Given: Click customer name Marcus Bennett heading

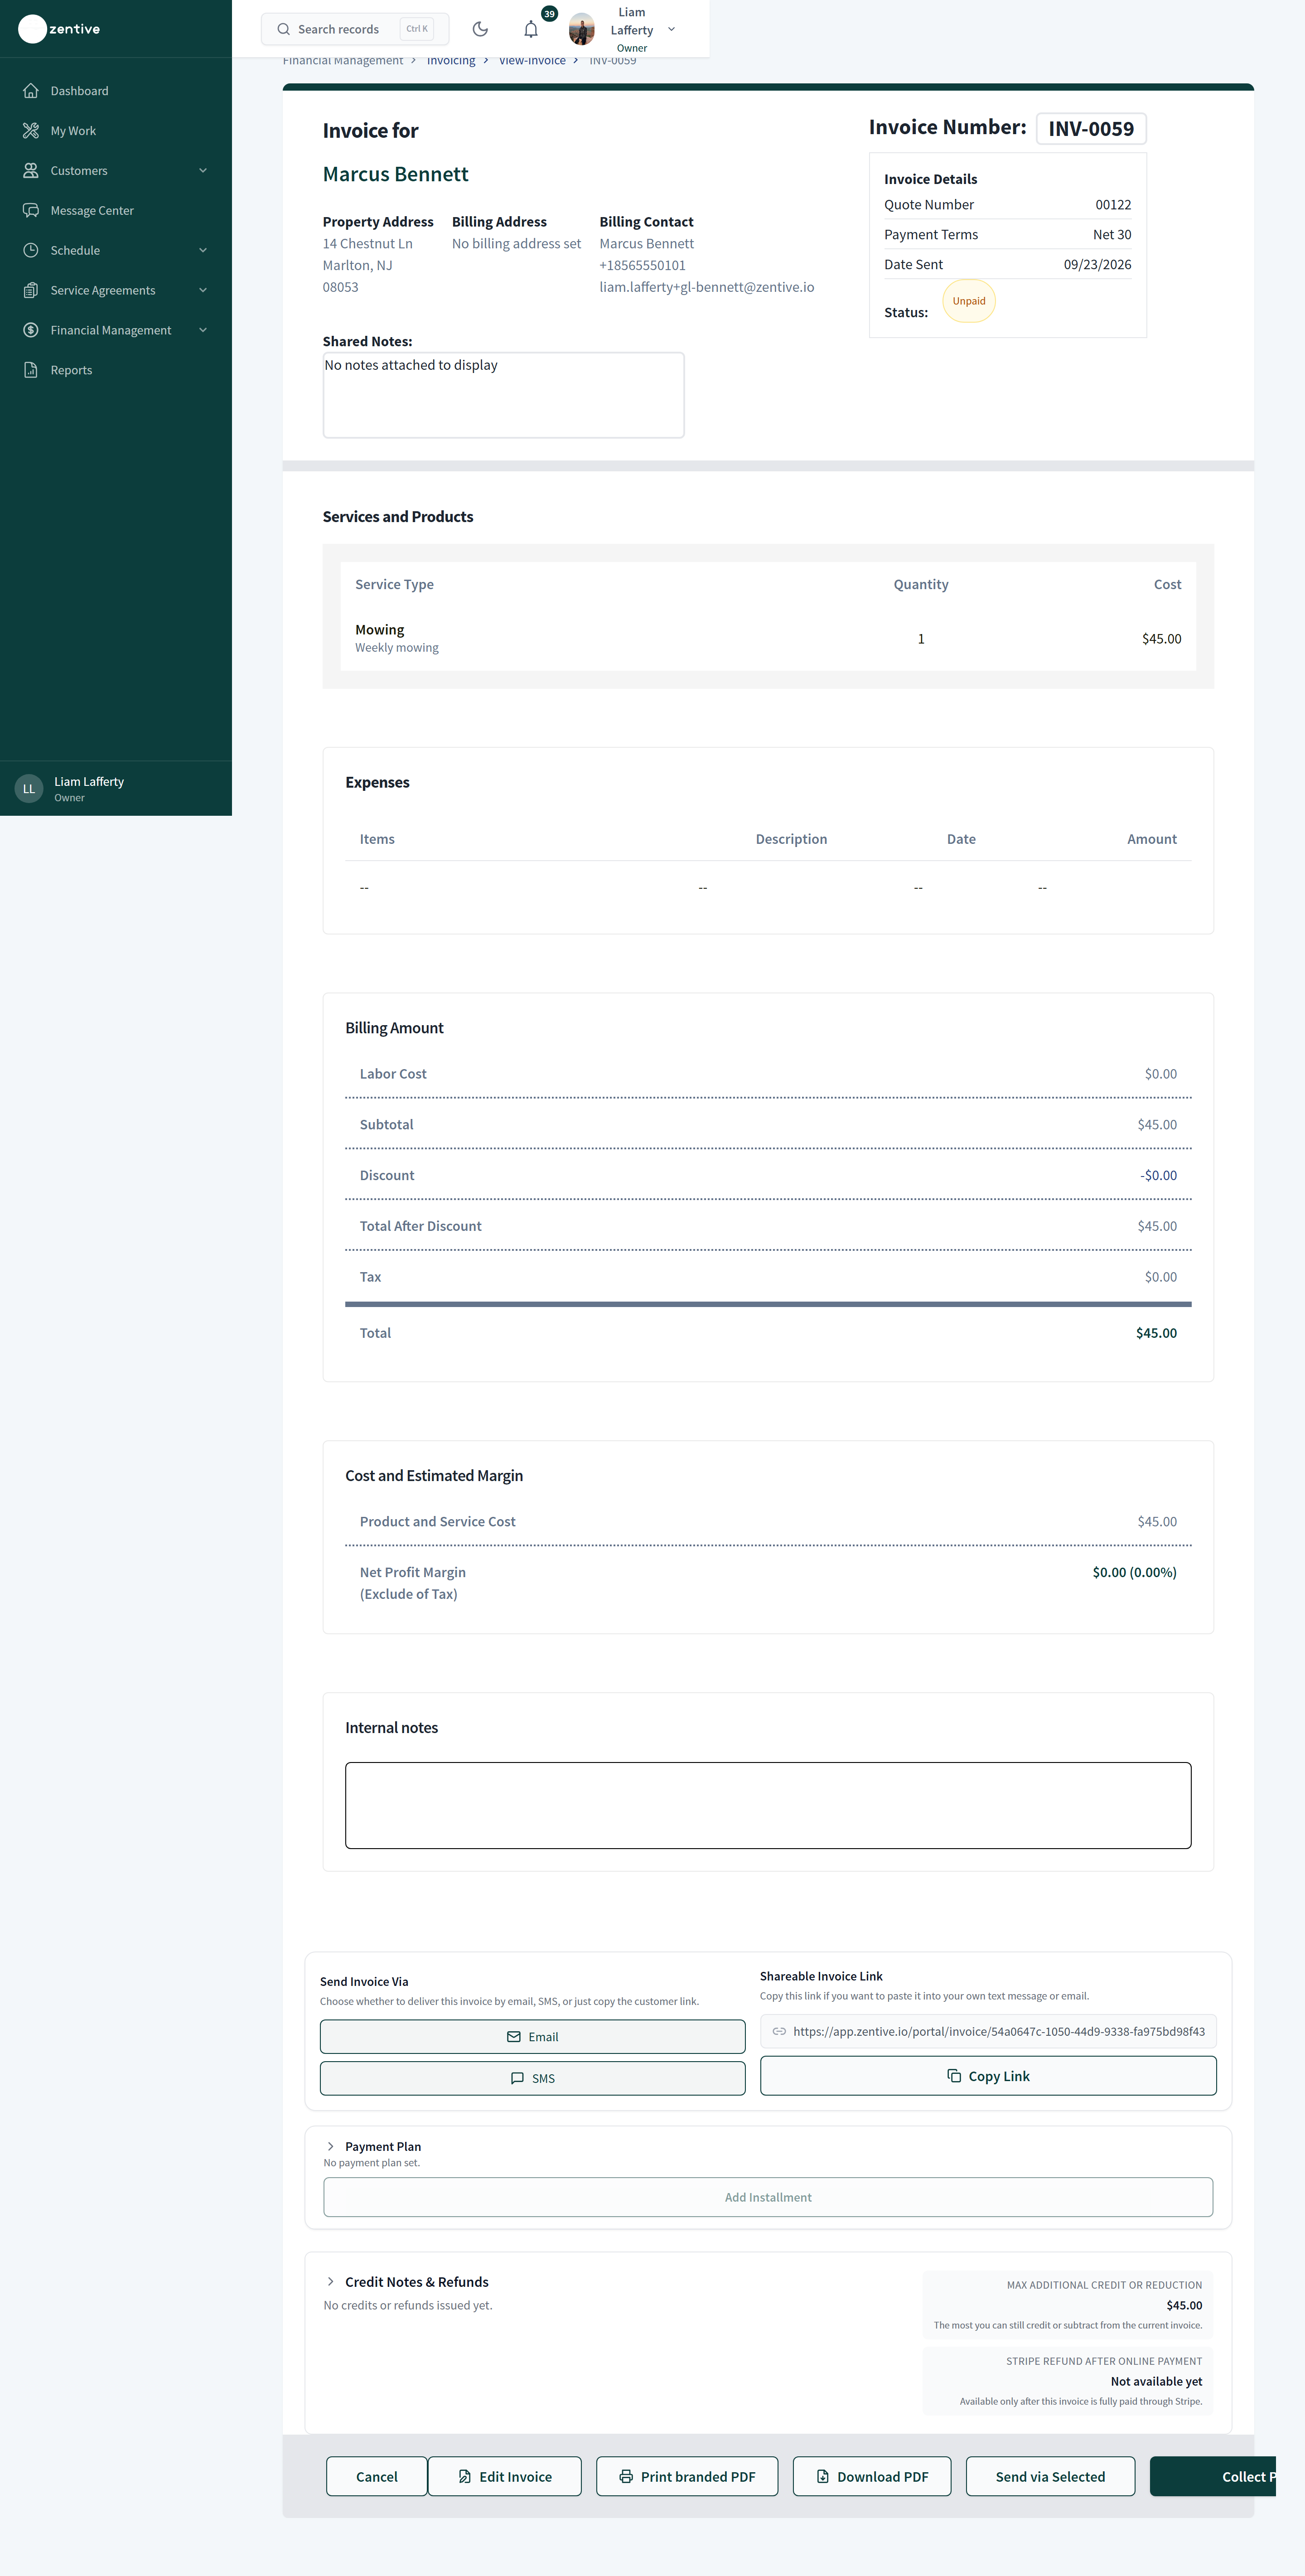Looking at the screenshot, I should coord(395,174).
